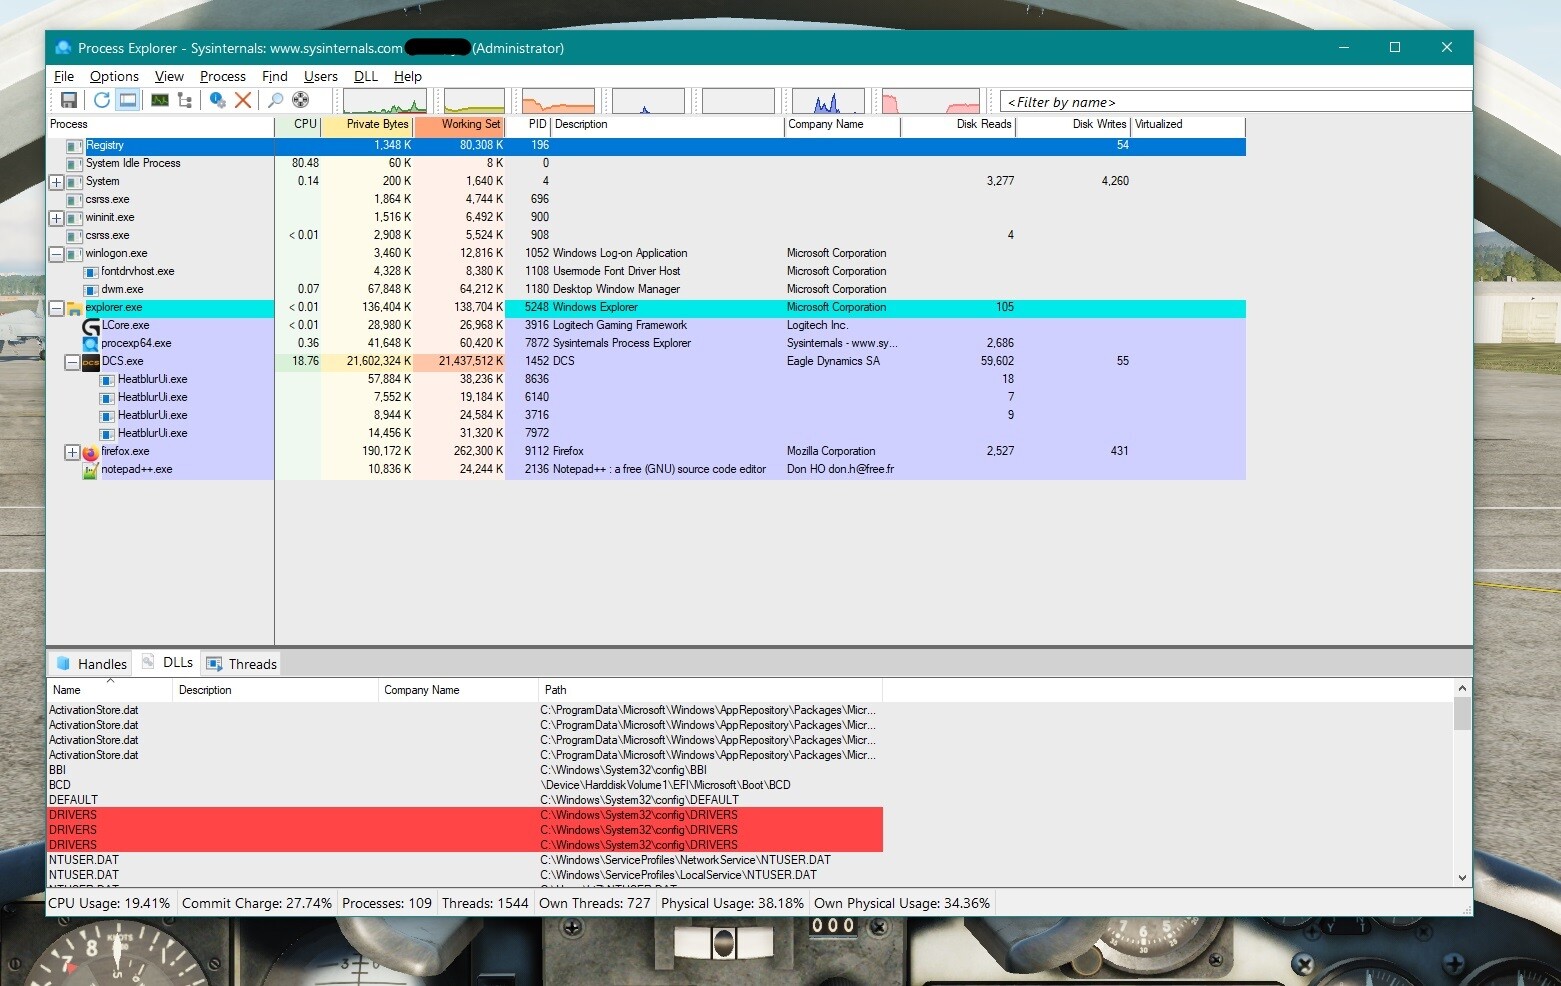Sort by the PID column header
The width and height of the screenshot is (1561, 986).
pyautogui.click(x=528, y=125)
